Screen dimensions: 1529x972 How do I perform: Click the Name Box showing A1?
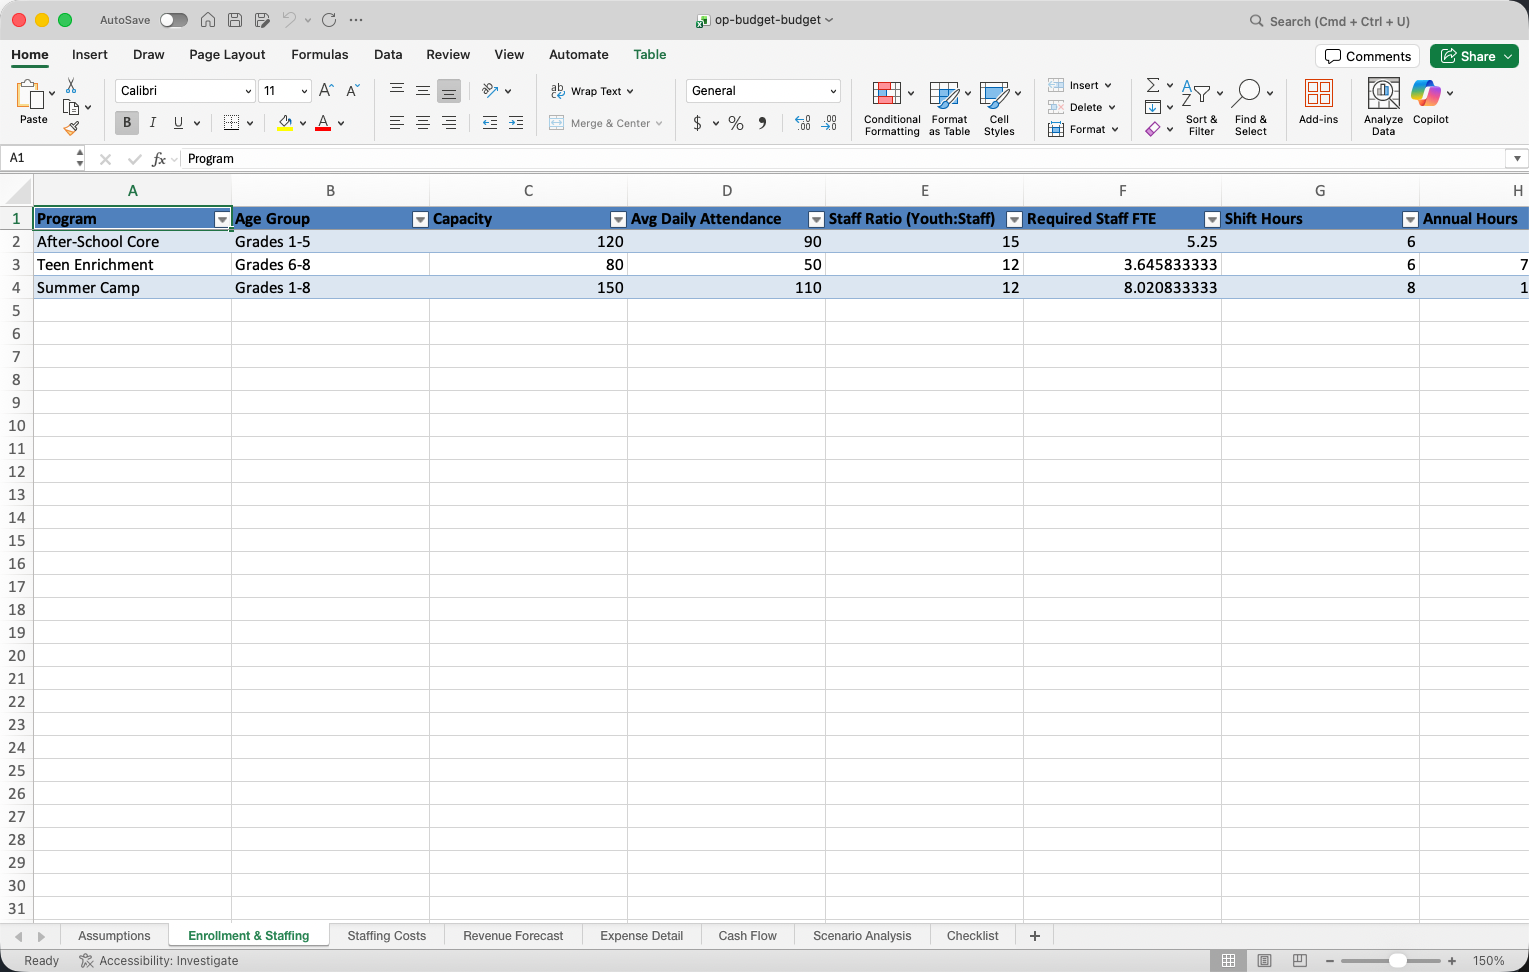(40, 158)
